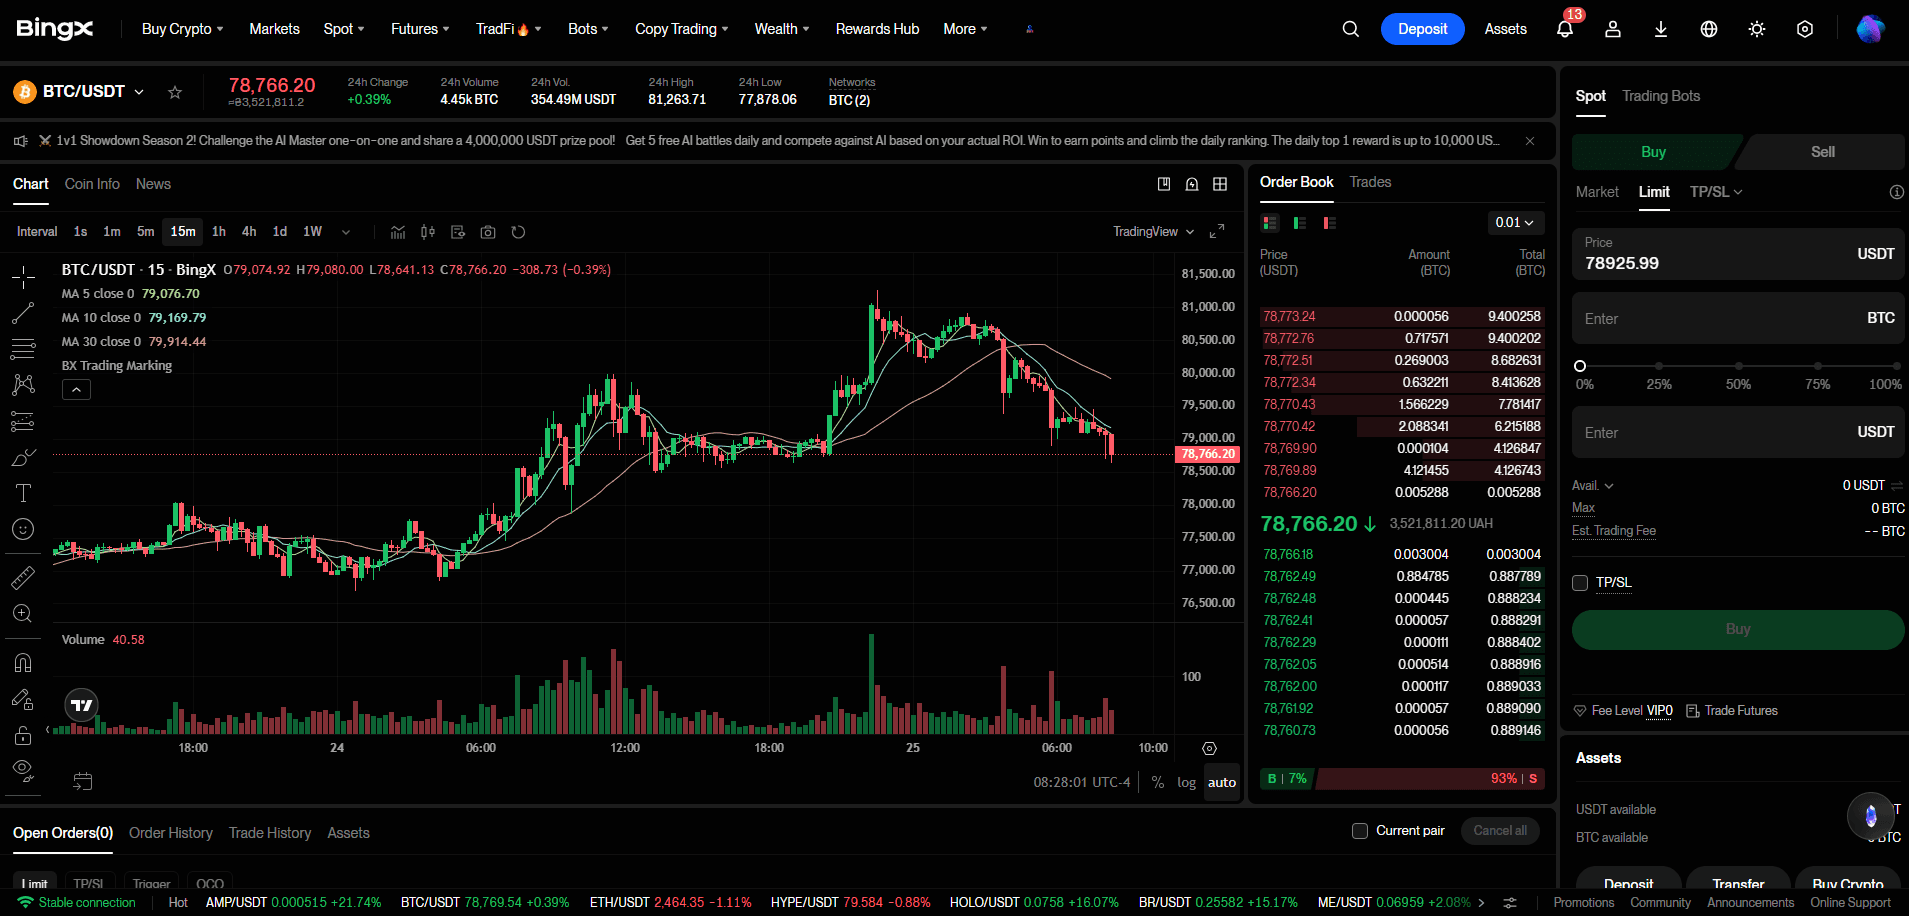Toggle the auto scale option
1909x916 pixels.
(1222, 782)
